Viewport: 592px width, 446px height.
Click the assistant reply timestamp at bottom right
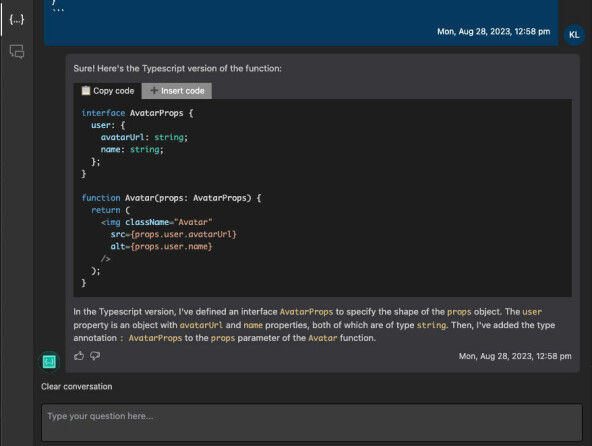(515, 356)
